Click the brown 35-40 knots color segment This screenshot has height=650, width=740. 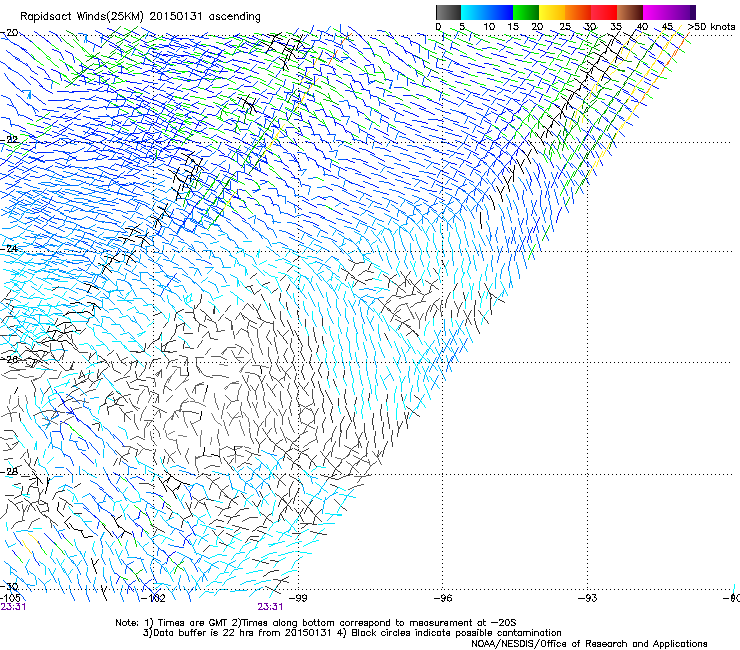(630, 12)
